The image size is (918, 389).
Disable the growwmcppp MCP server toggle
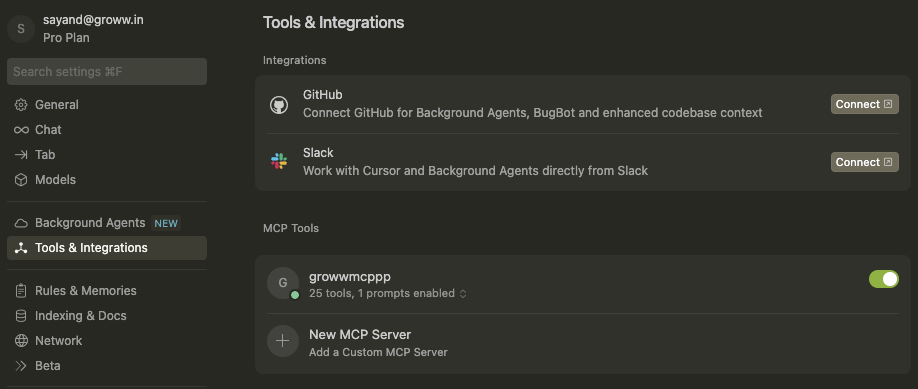[883, 279]
